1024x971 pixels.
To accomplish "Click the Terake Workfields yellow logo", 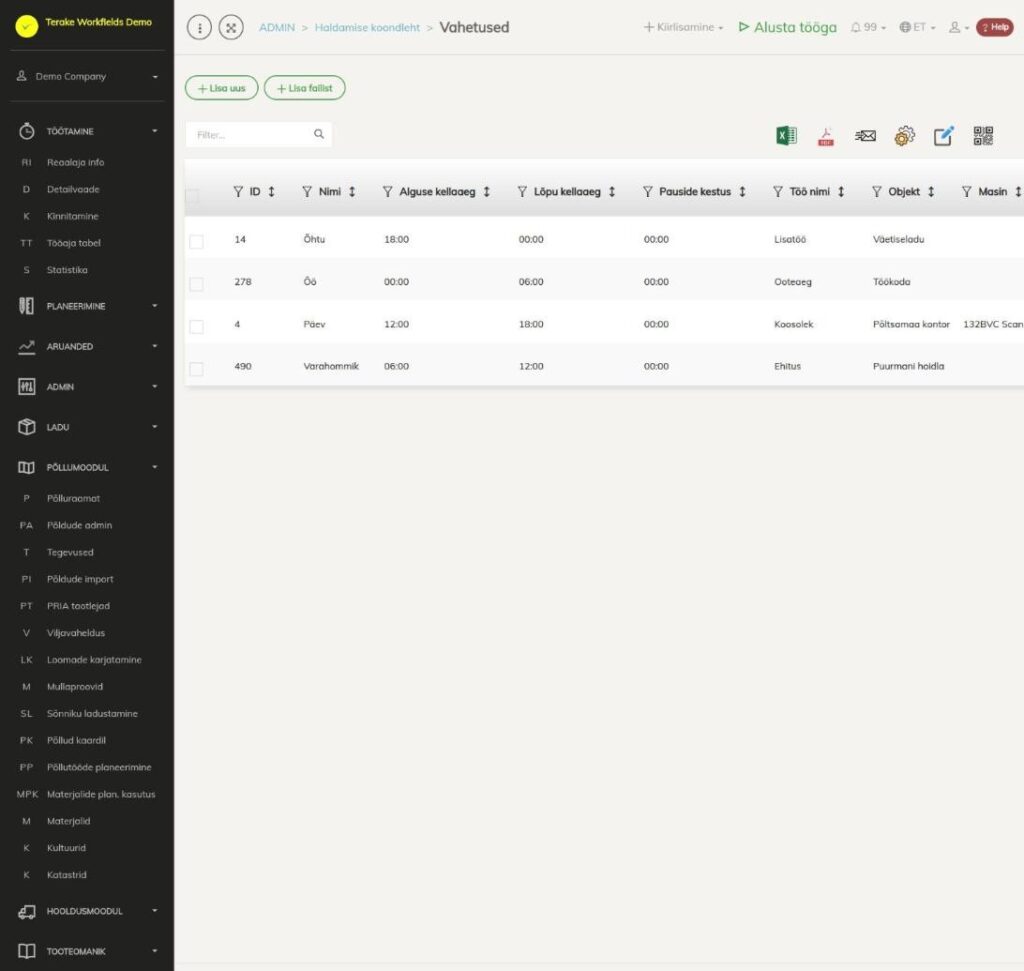I will (x=27, y=26).
